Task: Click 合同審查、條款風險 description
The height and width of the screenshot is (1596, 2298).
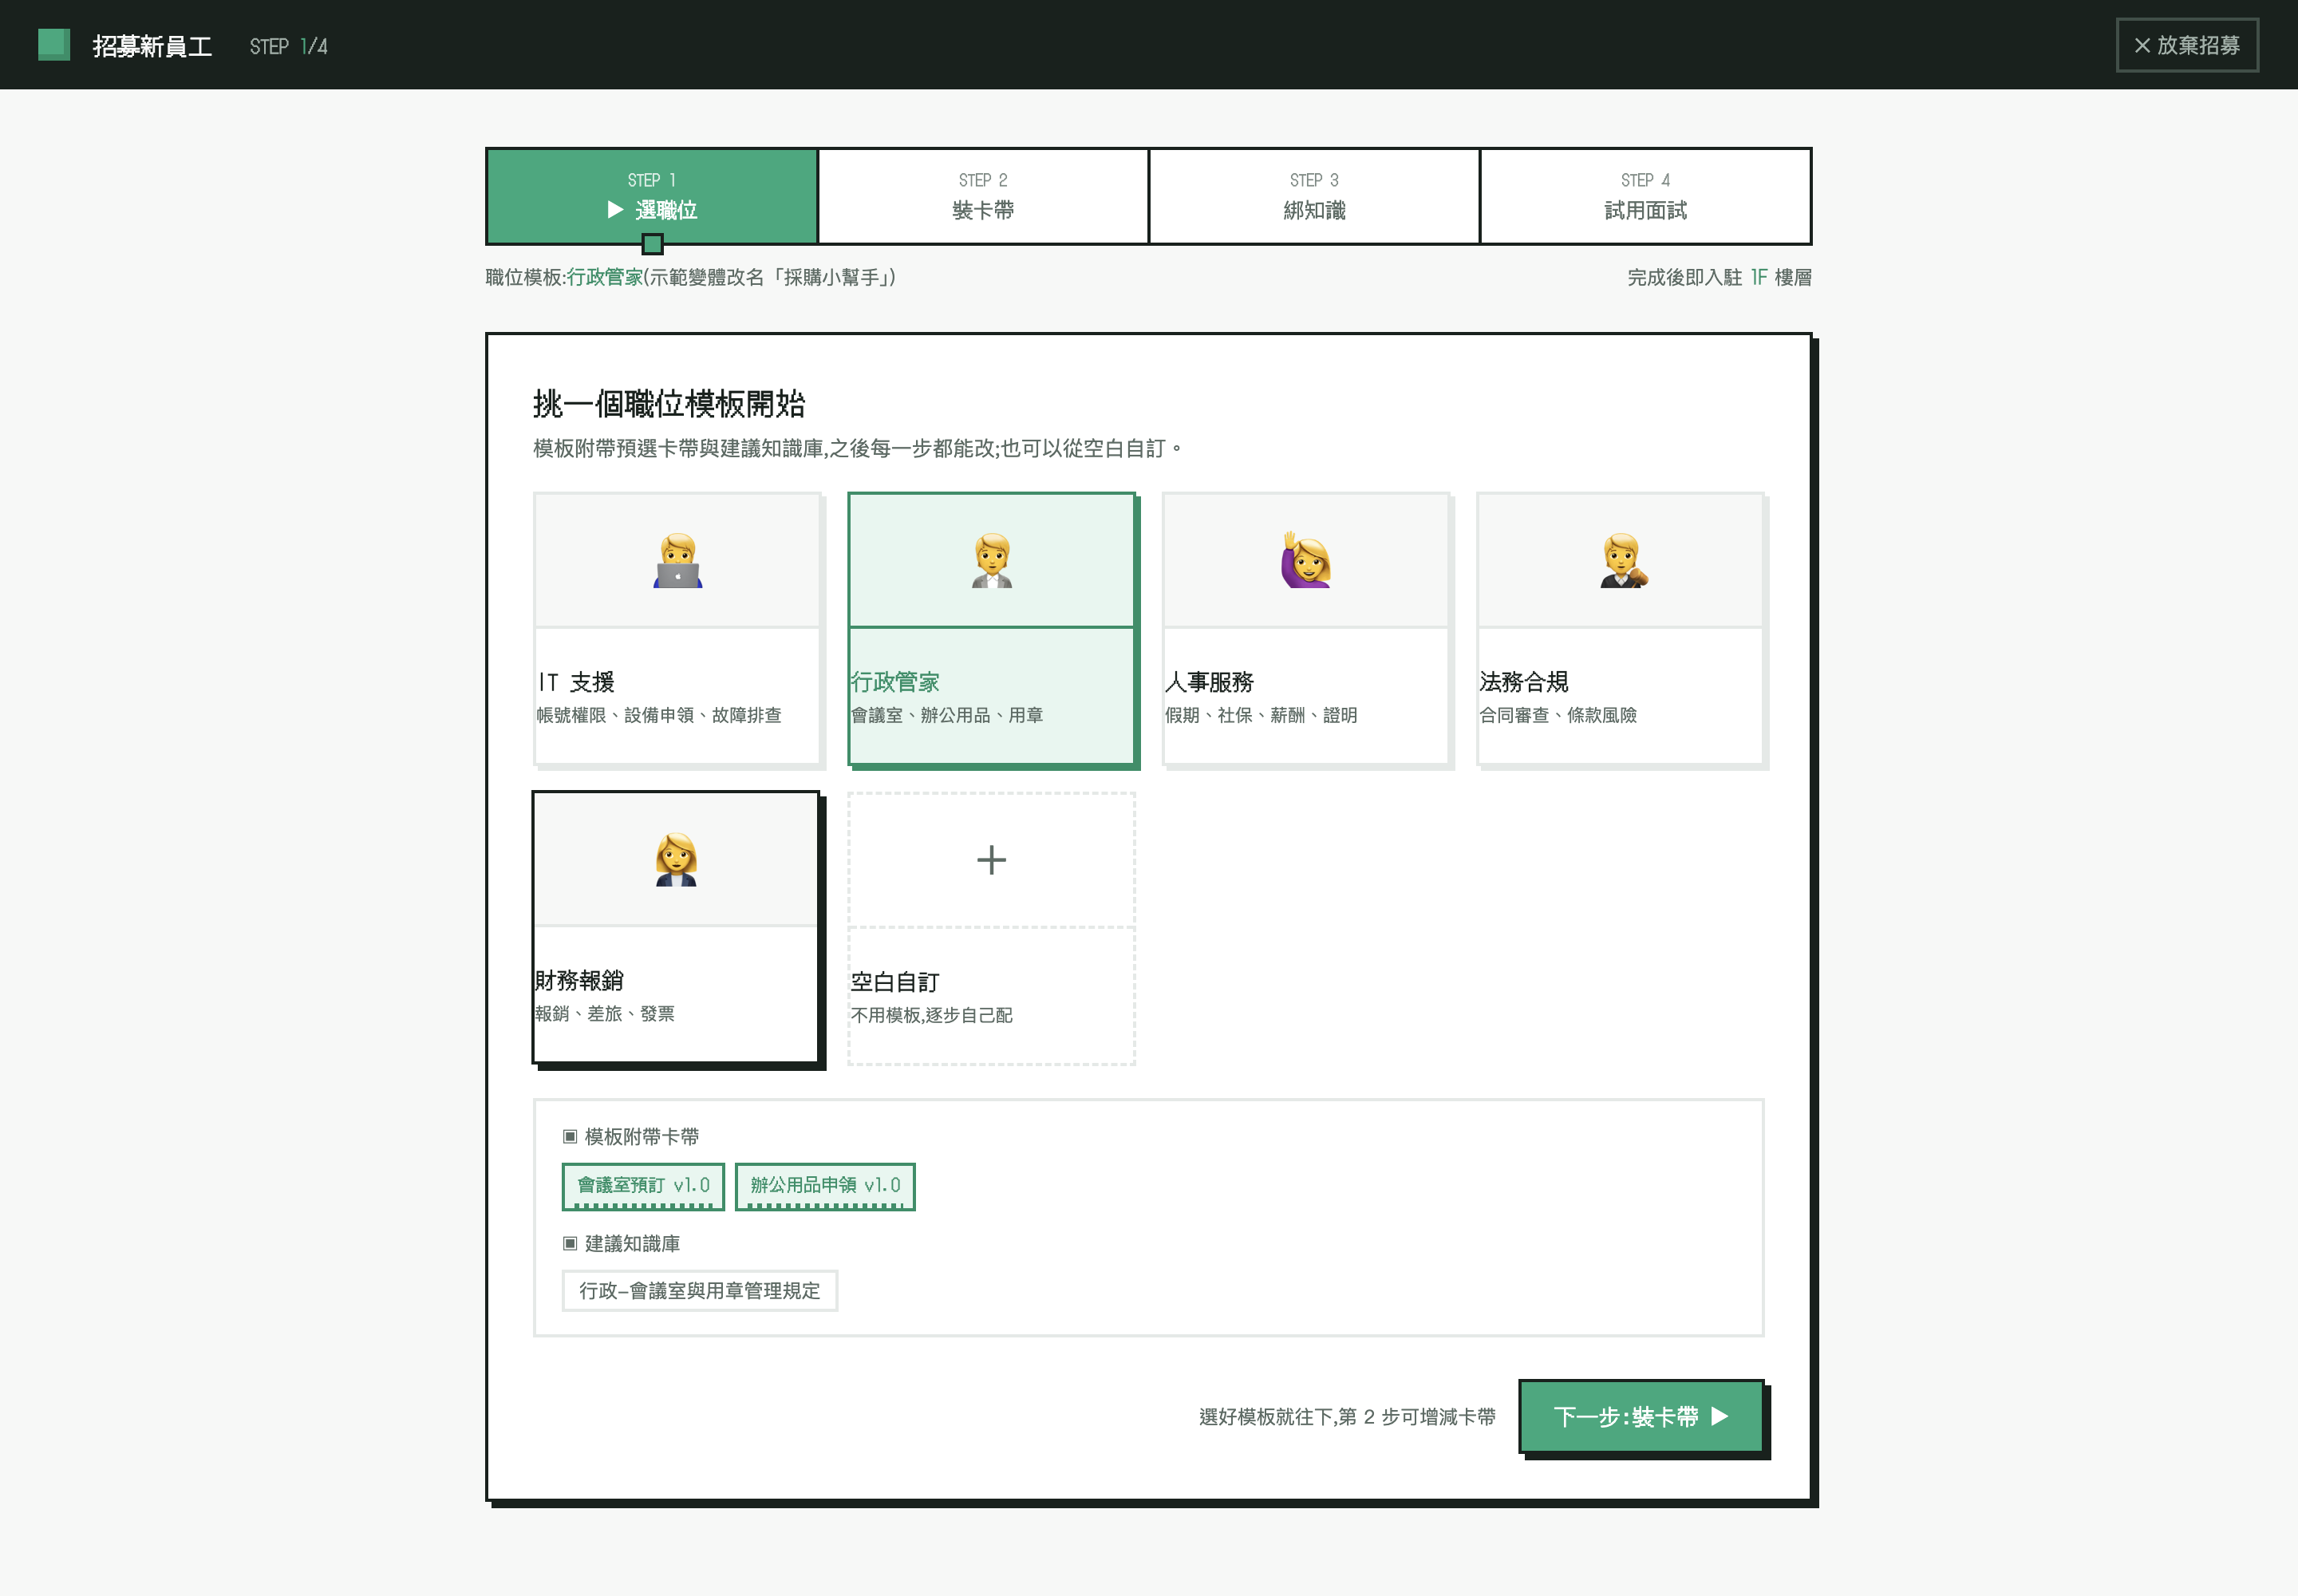Action: [x=1557, y=715]
